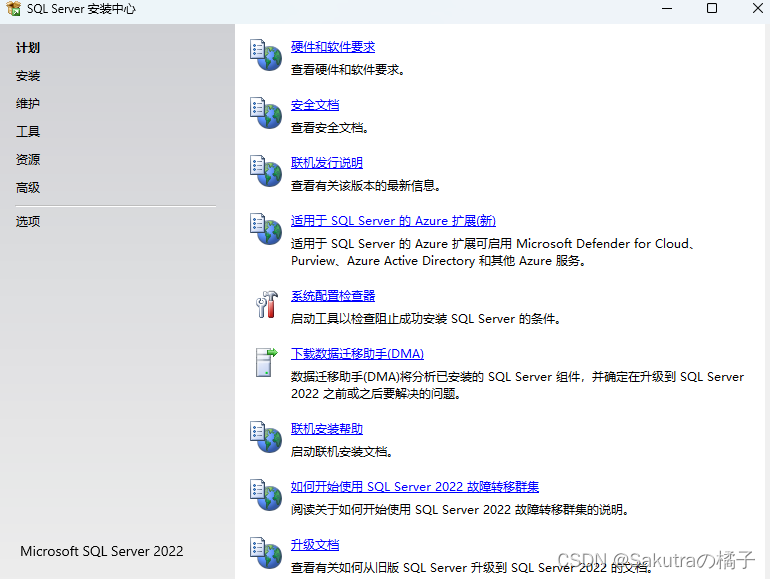Click the Microsoft SQL Server 2022 label

(x=102, y=551)
